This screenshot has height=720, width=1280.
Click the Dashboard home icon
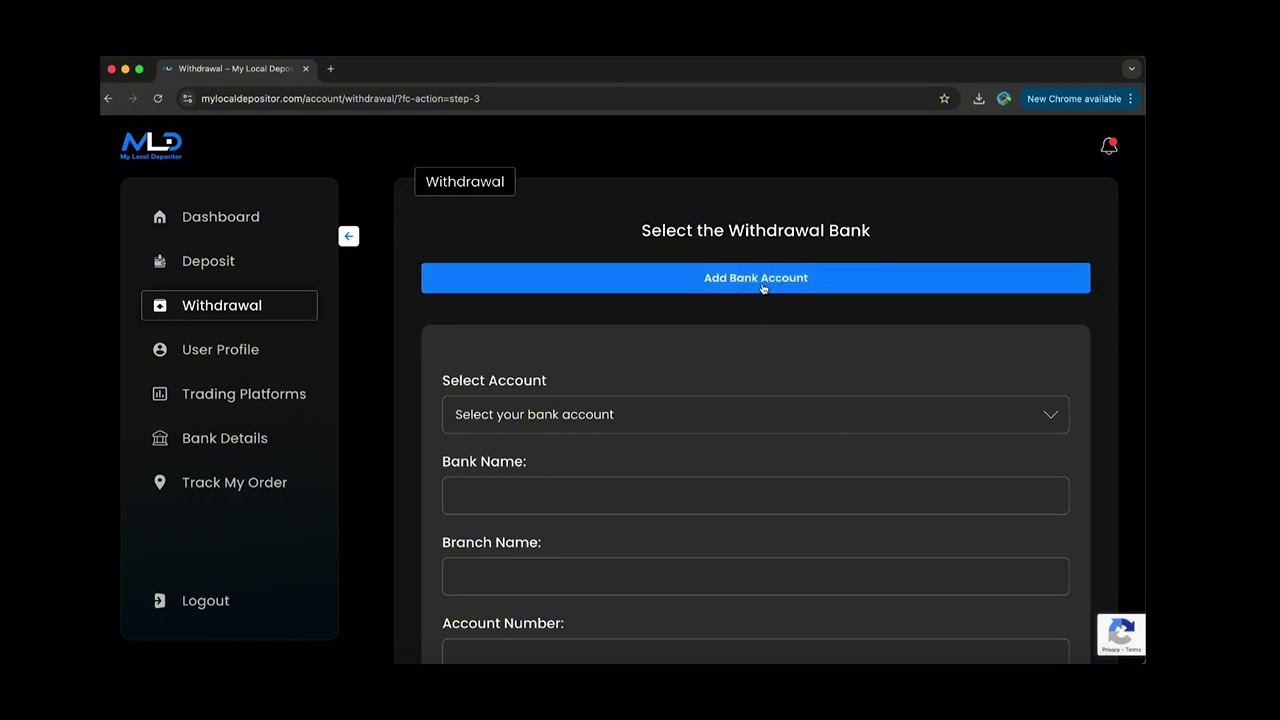160,217
